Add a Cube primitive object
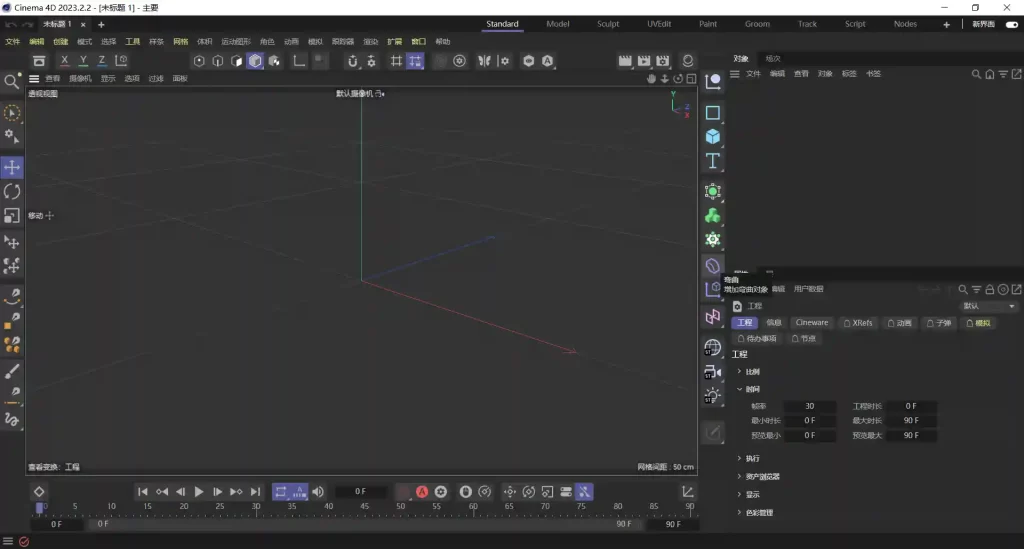The height and width of the screenshot is (549, 1024). pyautogui.click(x=713, y=136)
